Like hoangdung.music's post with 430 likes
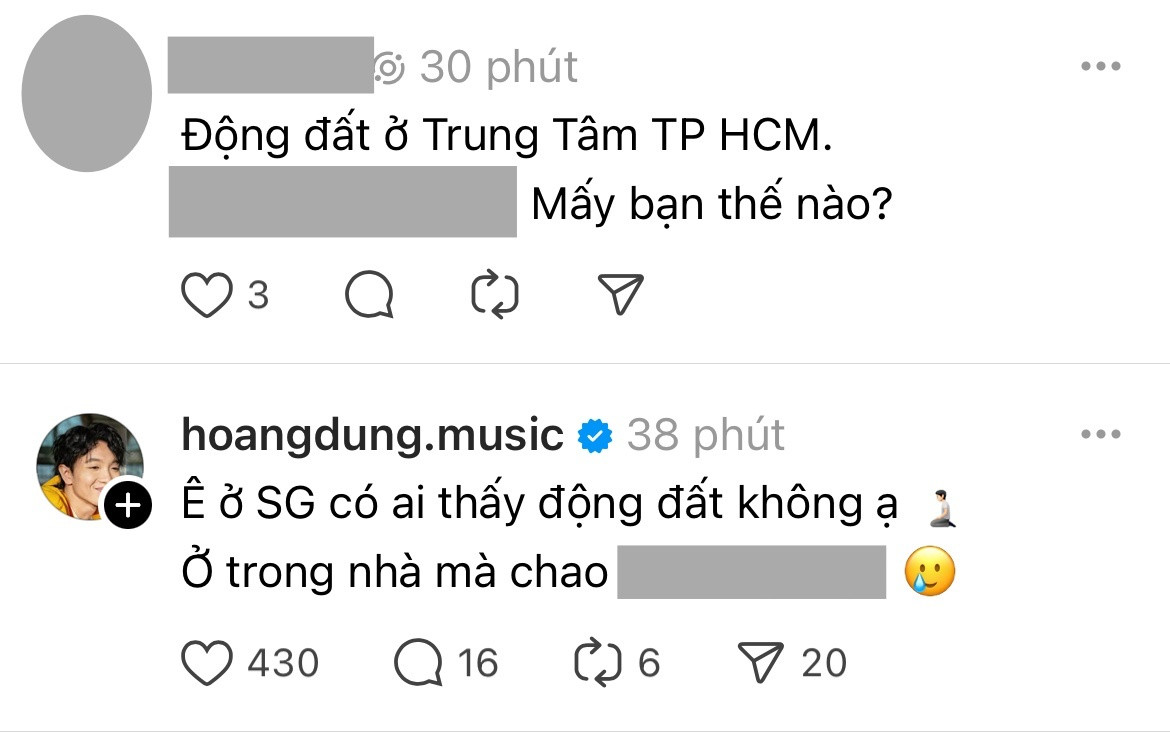 tap(207, 662)
